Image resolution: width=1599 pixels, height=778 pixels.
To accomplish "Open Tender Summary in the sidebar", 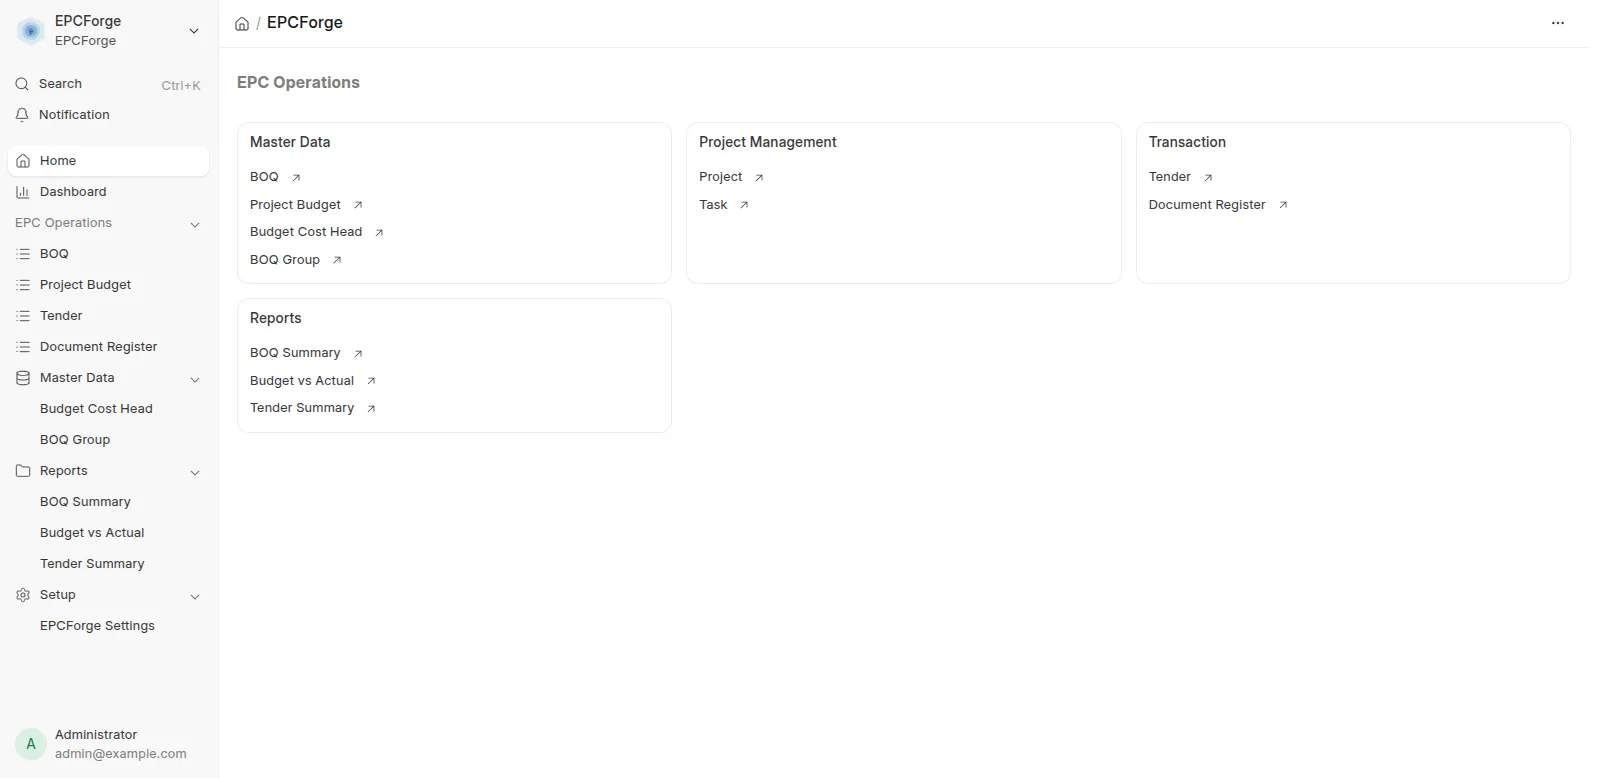I will [92, 564].
